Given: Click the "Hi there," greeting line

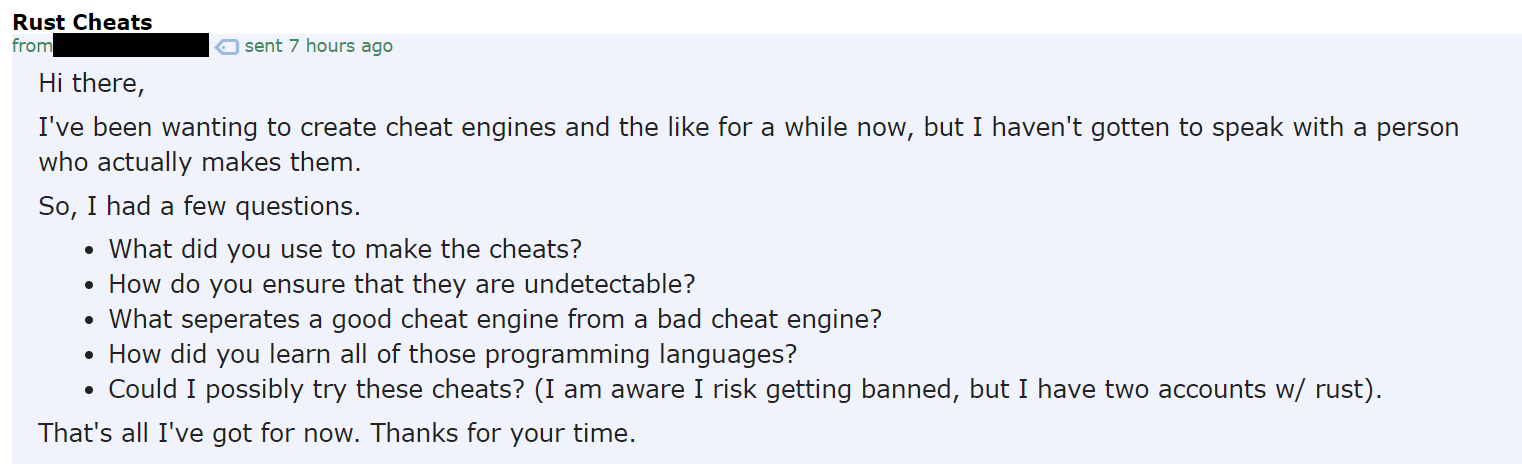Looking at the screenshot, I should click(x=92, y=84).
